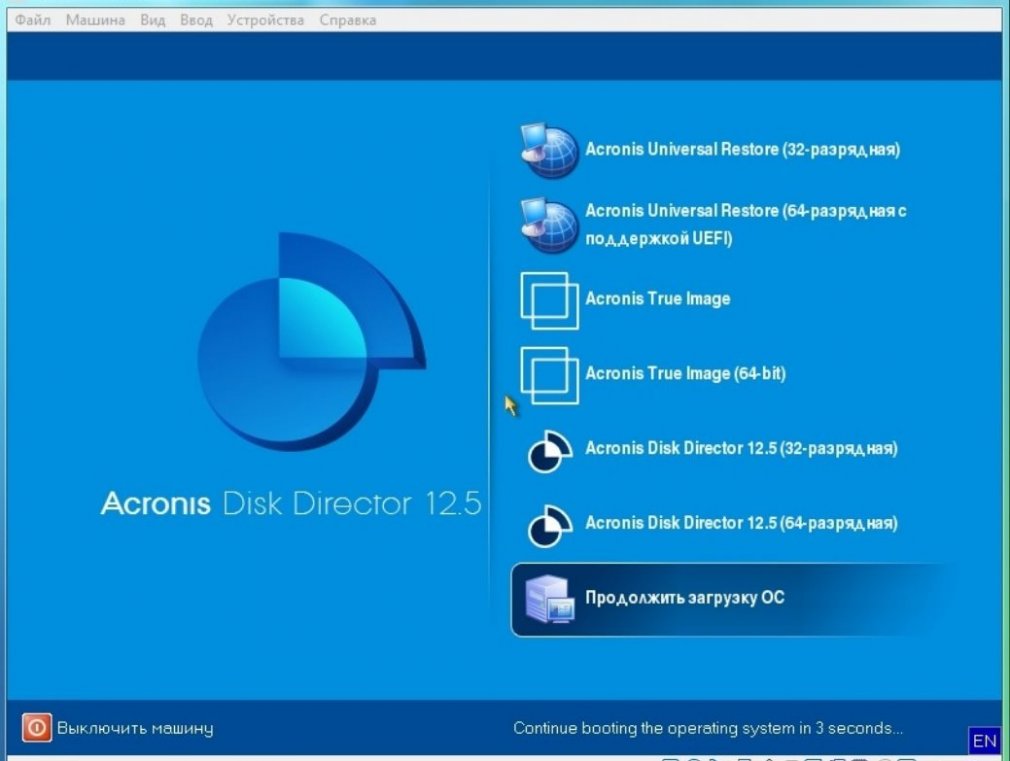Click the Acronis True Image squares icon

pos(549,300)
